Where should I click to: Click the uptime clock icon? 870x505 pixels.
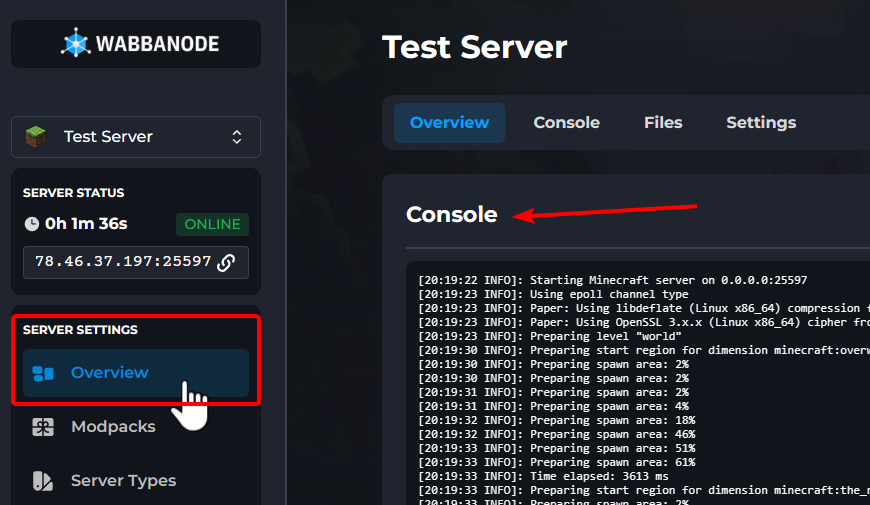coord(32,224)
